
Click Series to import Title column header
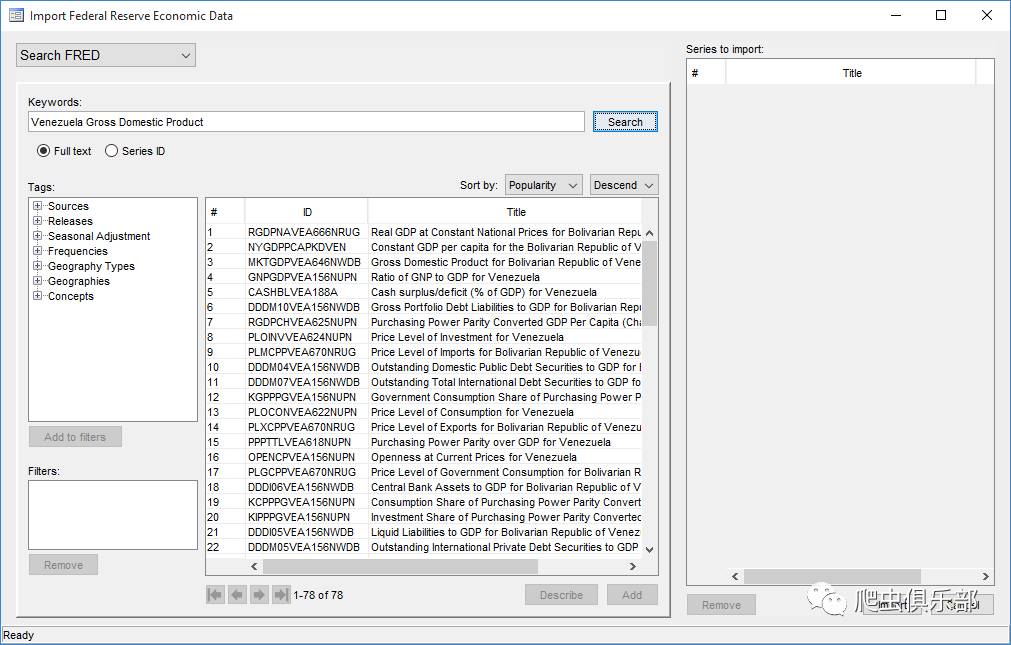point(851,73)
